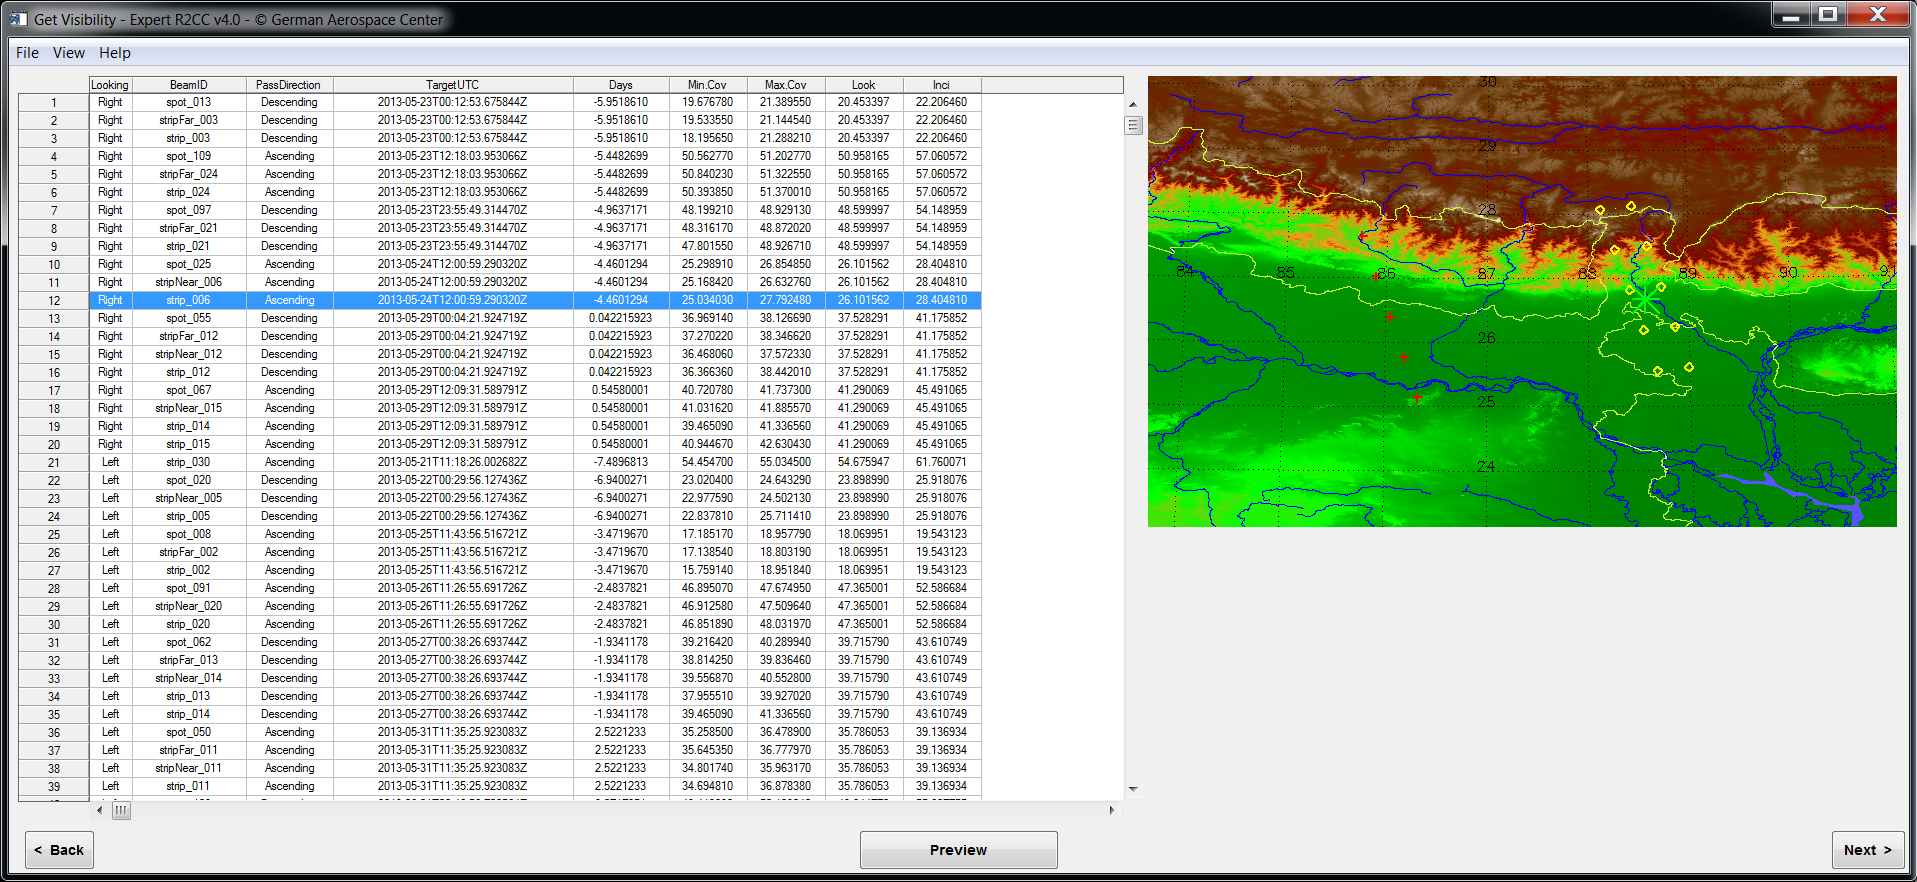This screenshot has width=1917, height=882.
Task: Open the File menu
Action: coord(27,53)
